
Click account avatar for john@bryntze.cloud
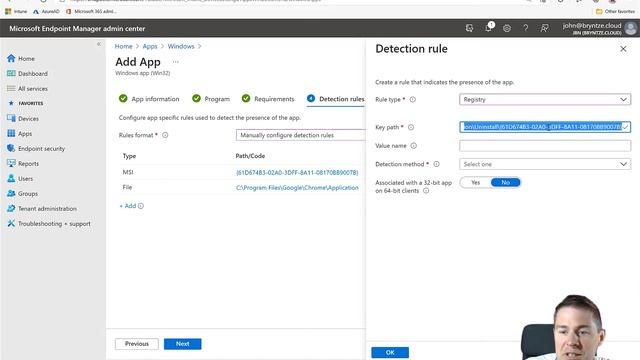click(x=631, y=28)
